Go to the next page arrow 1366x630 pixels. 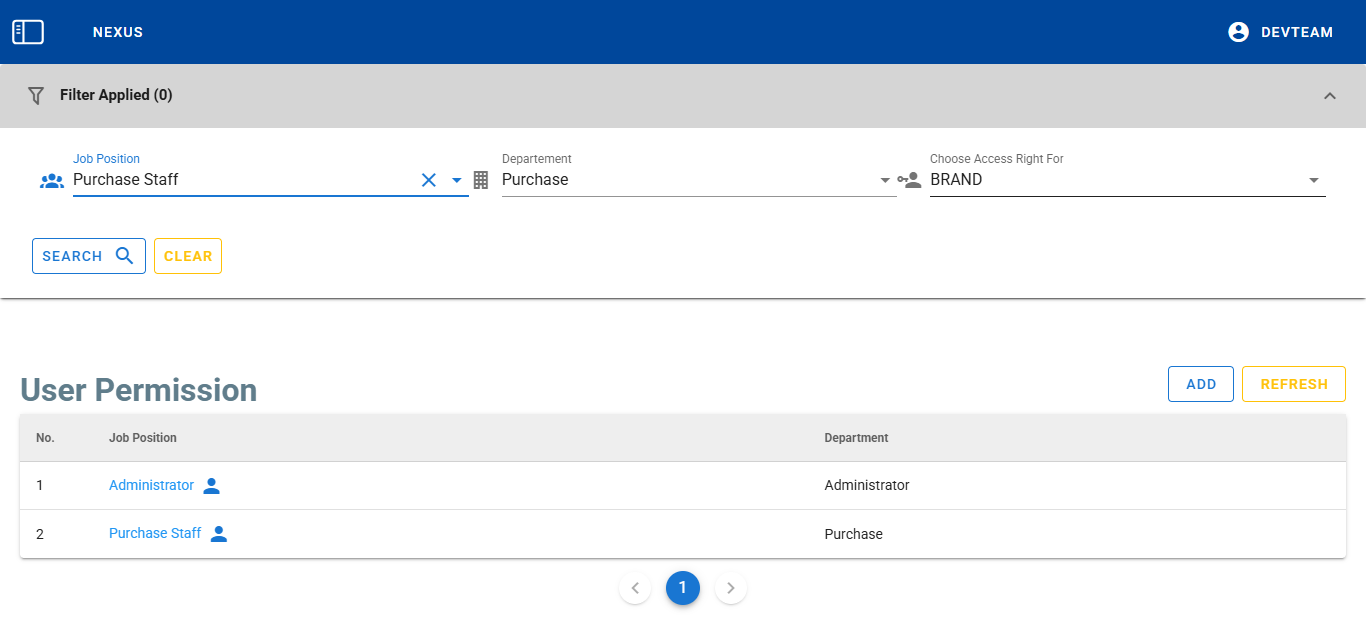[x=731, y=588]
